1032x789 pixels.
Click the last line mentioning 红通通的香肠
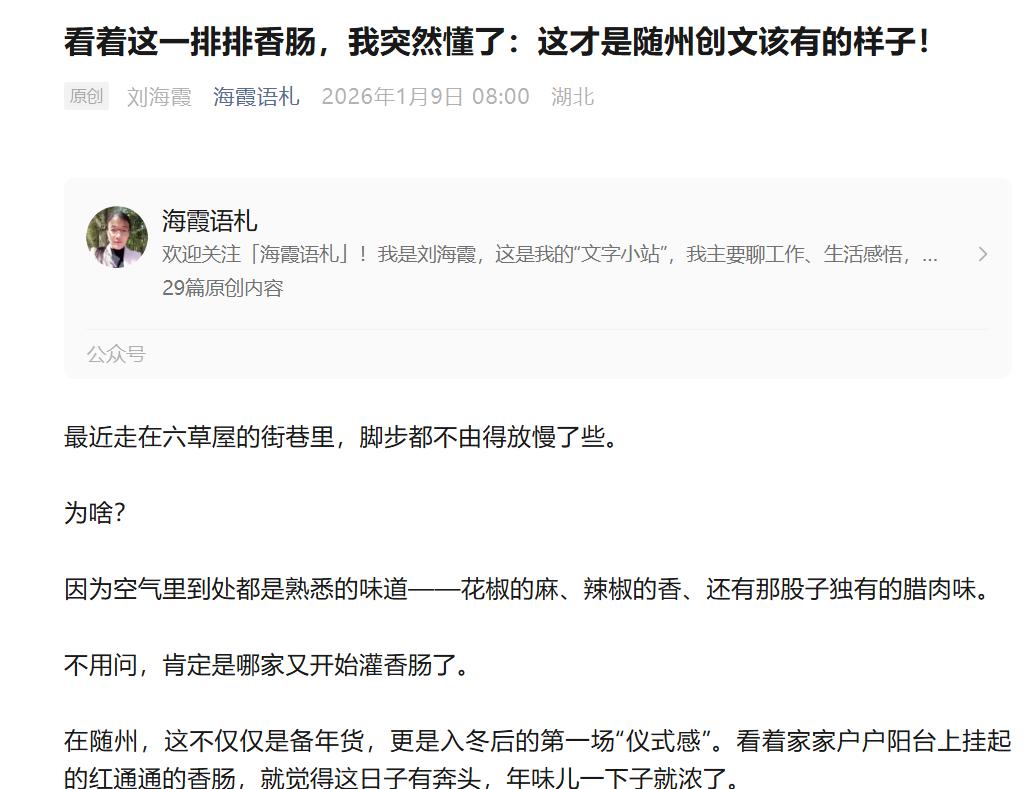[402, 778]
